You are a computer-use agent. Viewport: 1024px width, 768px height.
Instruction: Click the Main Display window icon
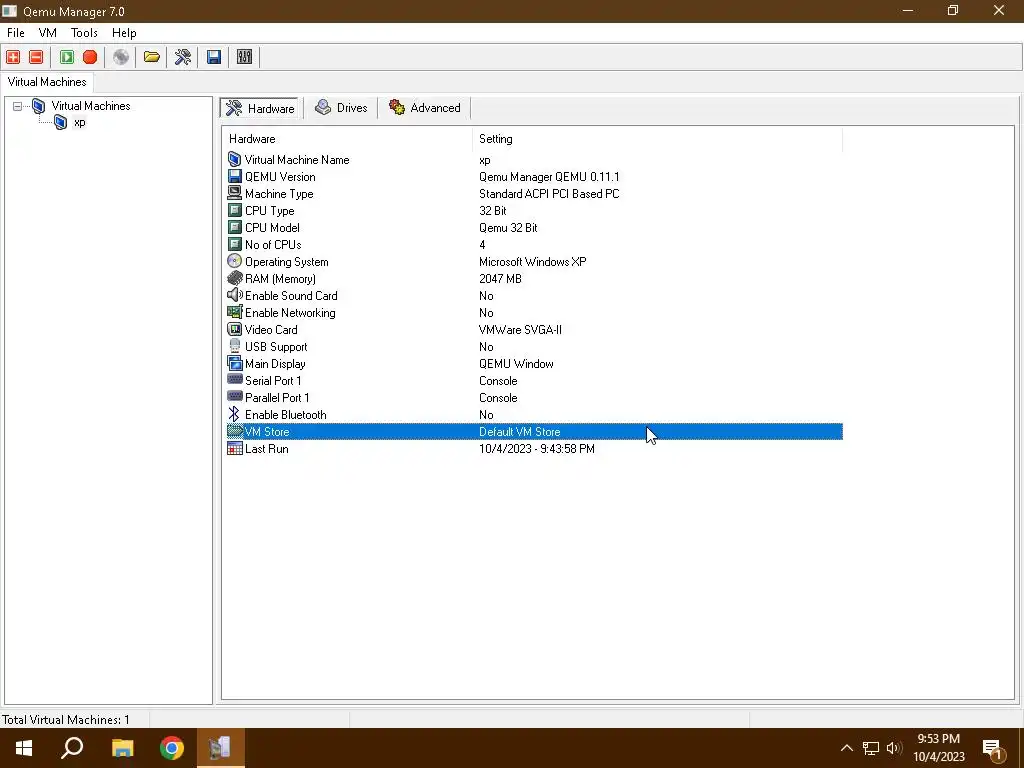pyautogui.click(x=234, y=363)
